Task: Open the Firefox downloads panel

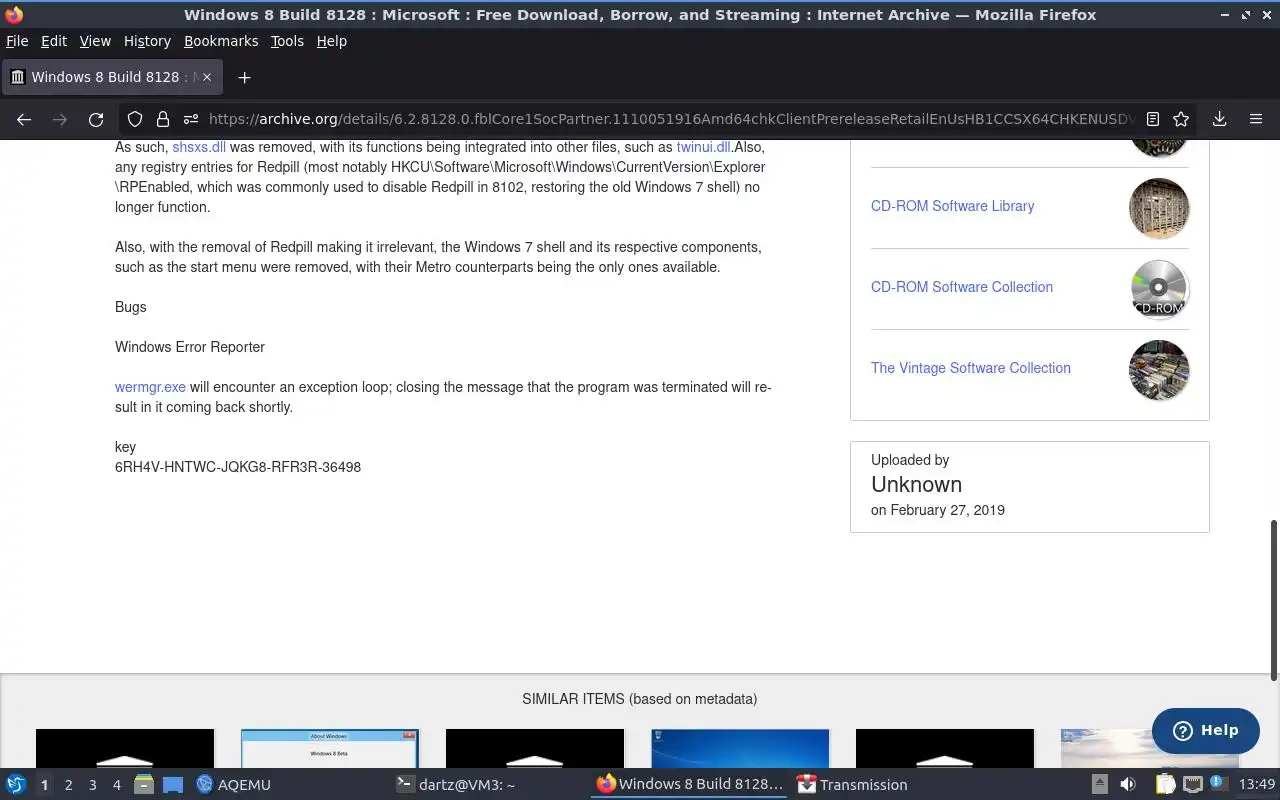Action: 1220,119
